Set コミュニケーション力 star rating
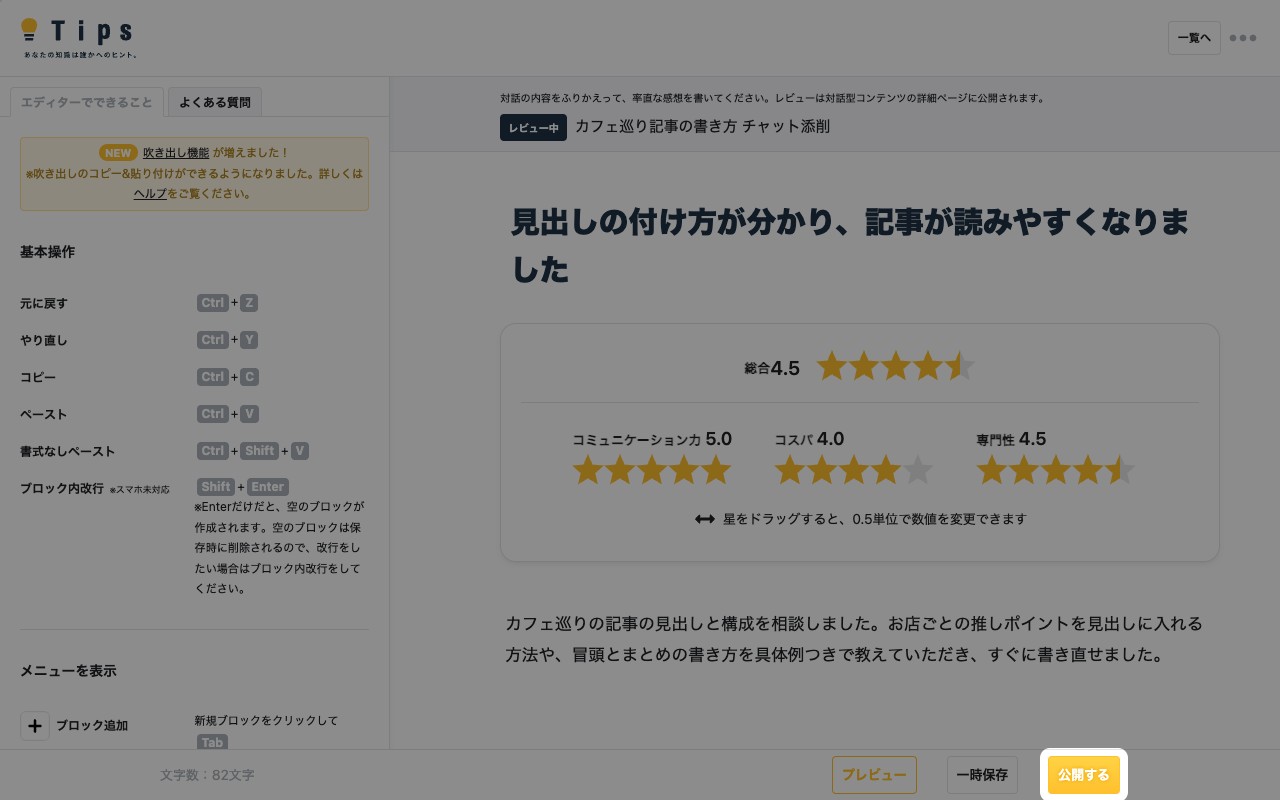 pos(652,470)
